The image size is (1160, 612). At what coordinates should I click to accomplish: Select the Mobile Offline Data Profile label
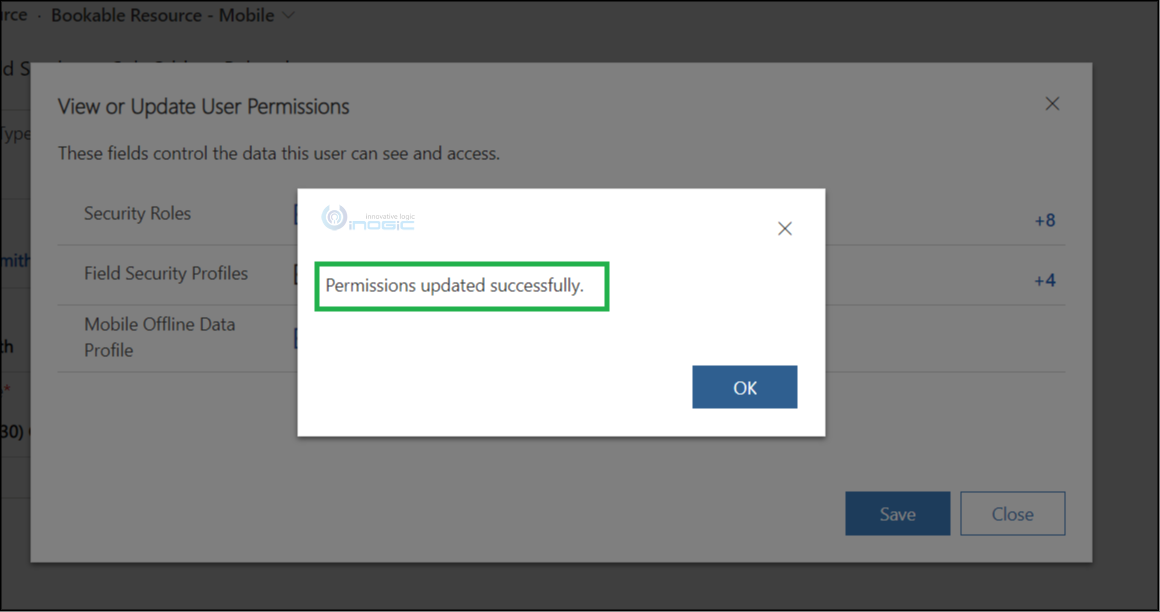160,337
